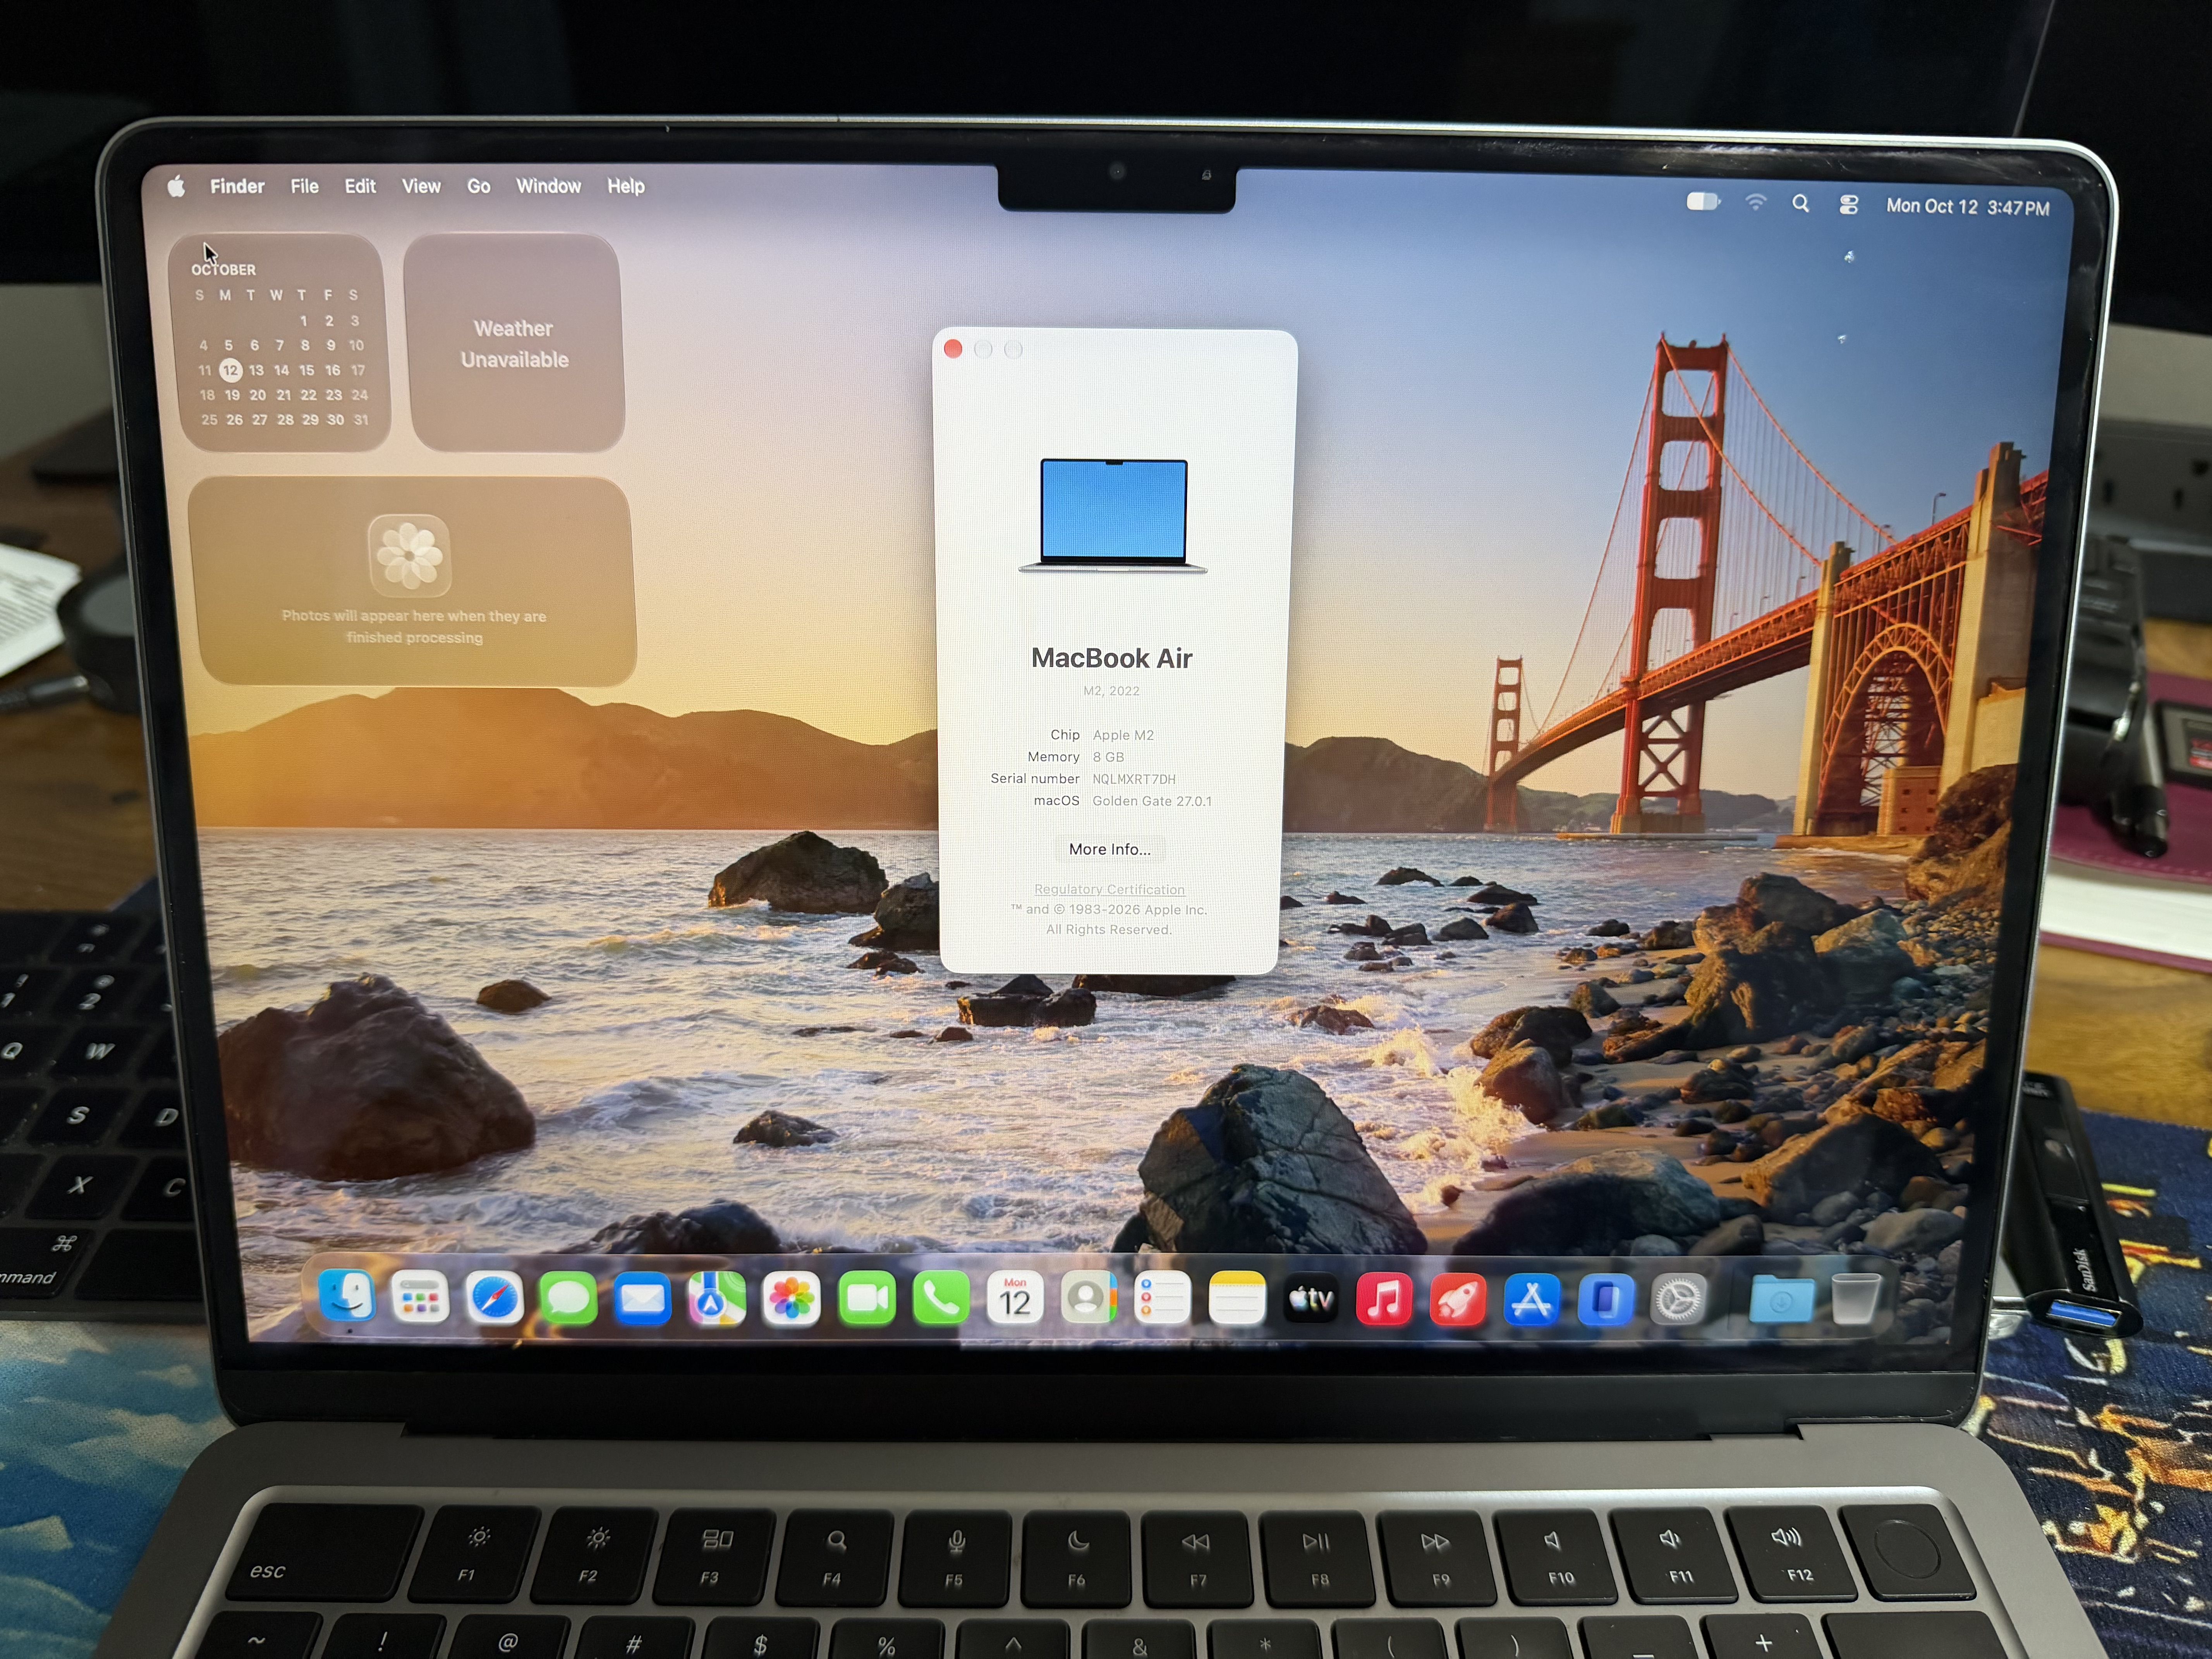Launch Reminders from the Dock
Image resolution: width=2212 pixels, height=1659 pixels.
point(1162,1299)
